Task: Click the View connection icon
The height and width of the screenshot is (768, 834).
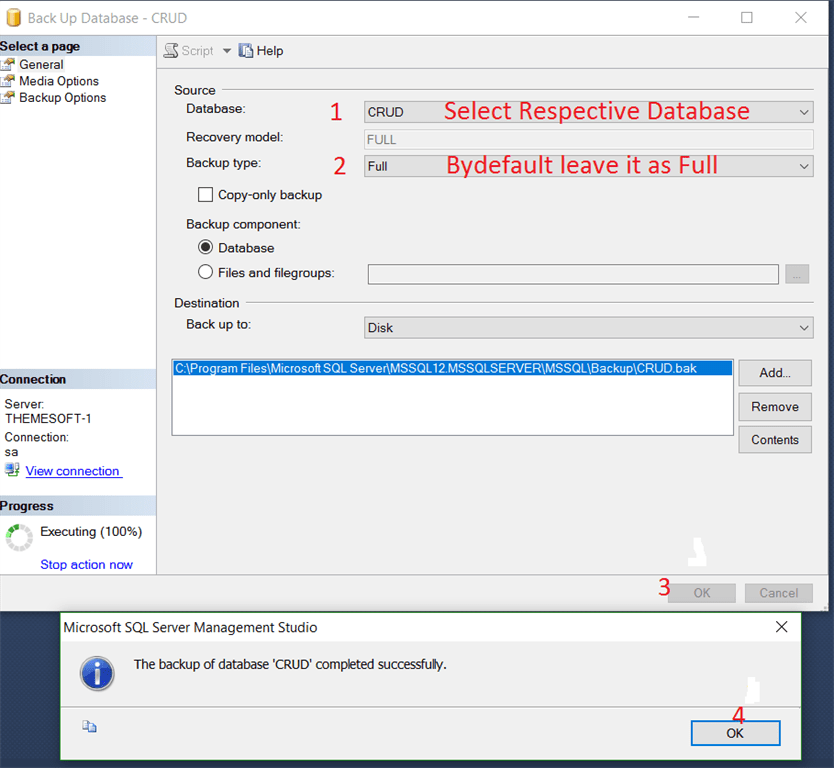Action: pyautogui.click(x=12, y=470)
